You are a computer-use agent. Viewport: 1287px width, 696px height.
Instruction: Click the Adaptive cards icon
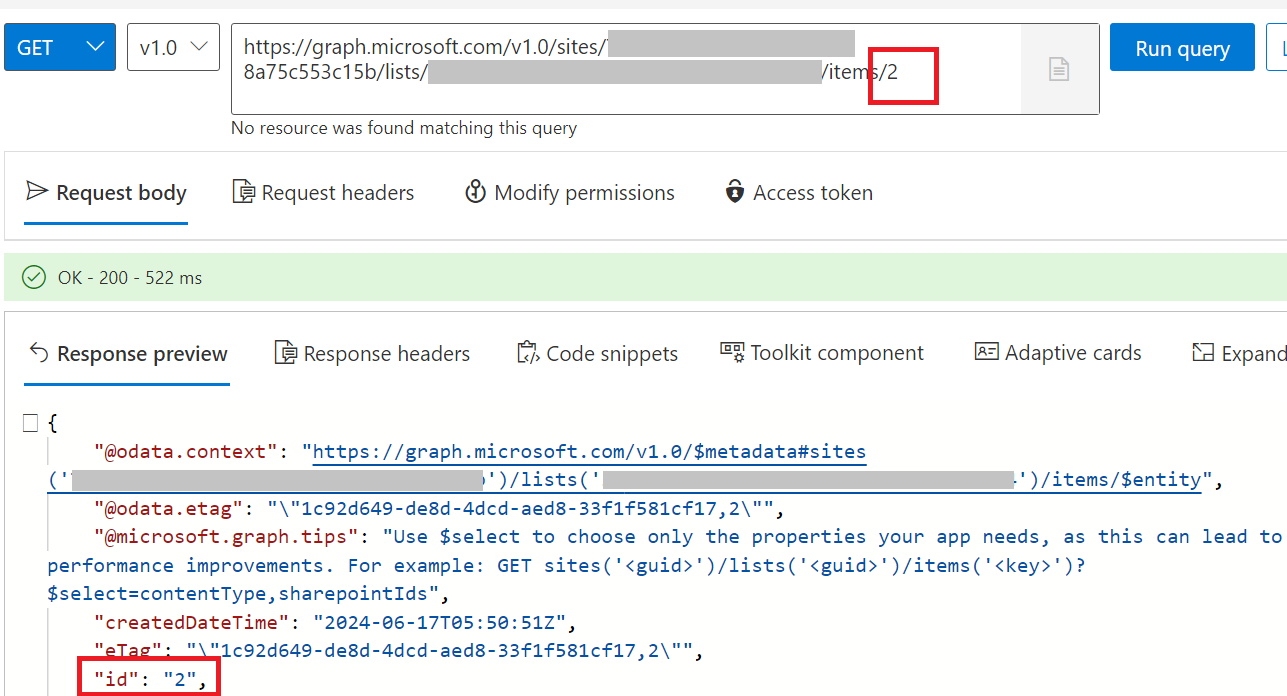[986, 352]
